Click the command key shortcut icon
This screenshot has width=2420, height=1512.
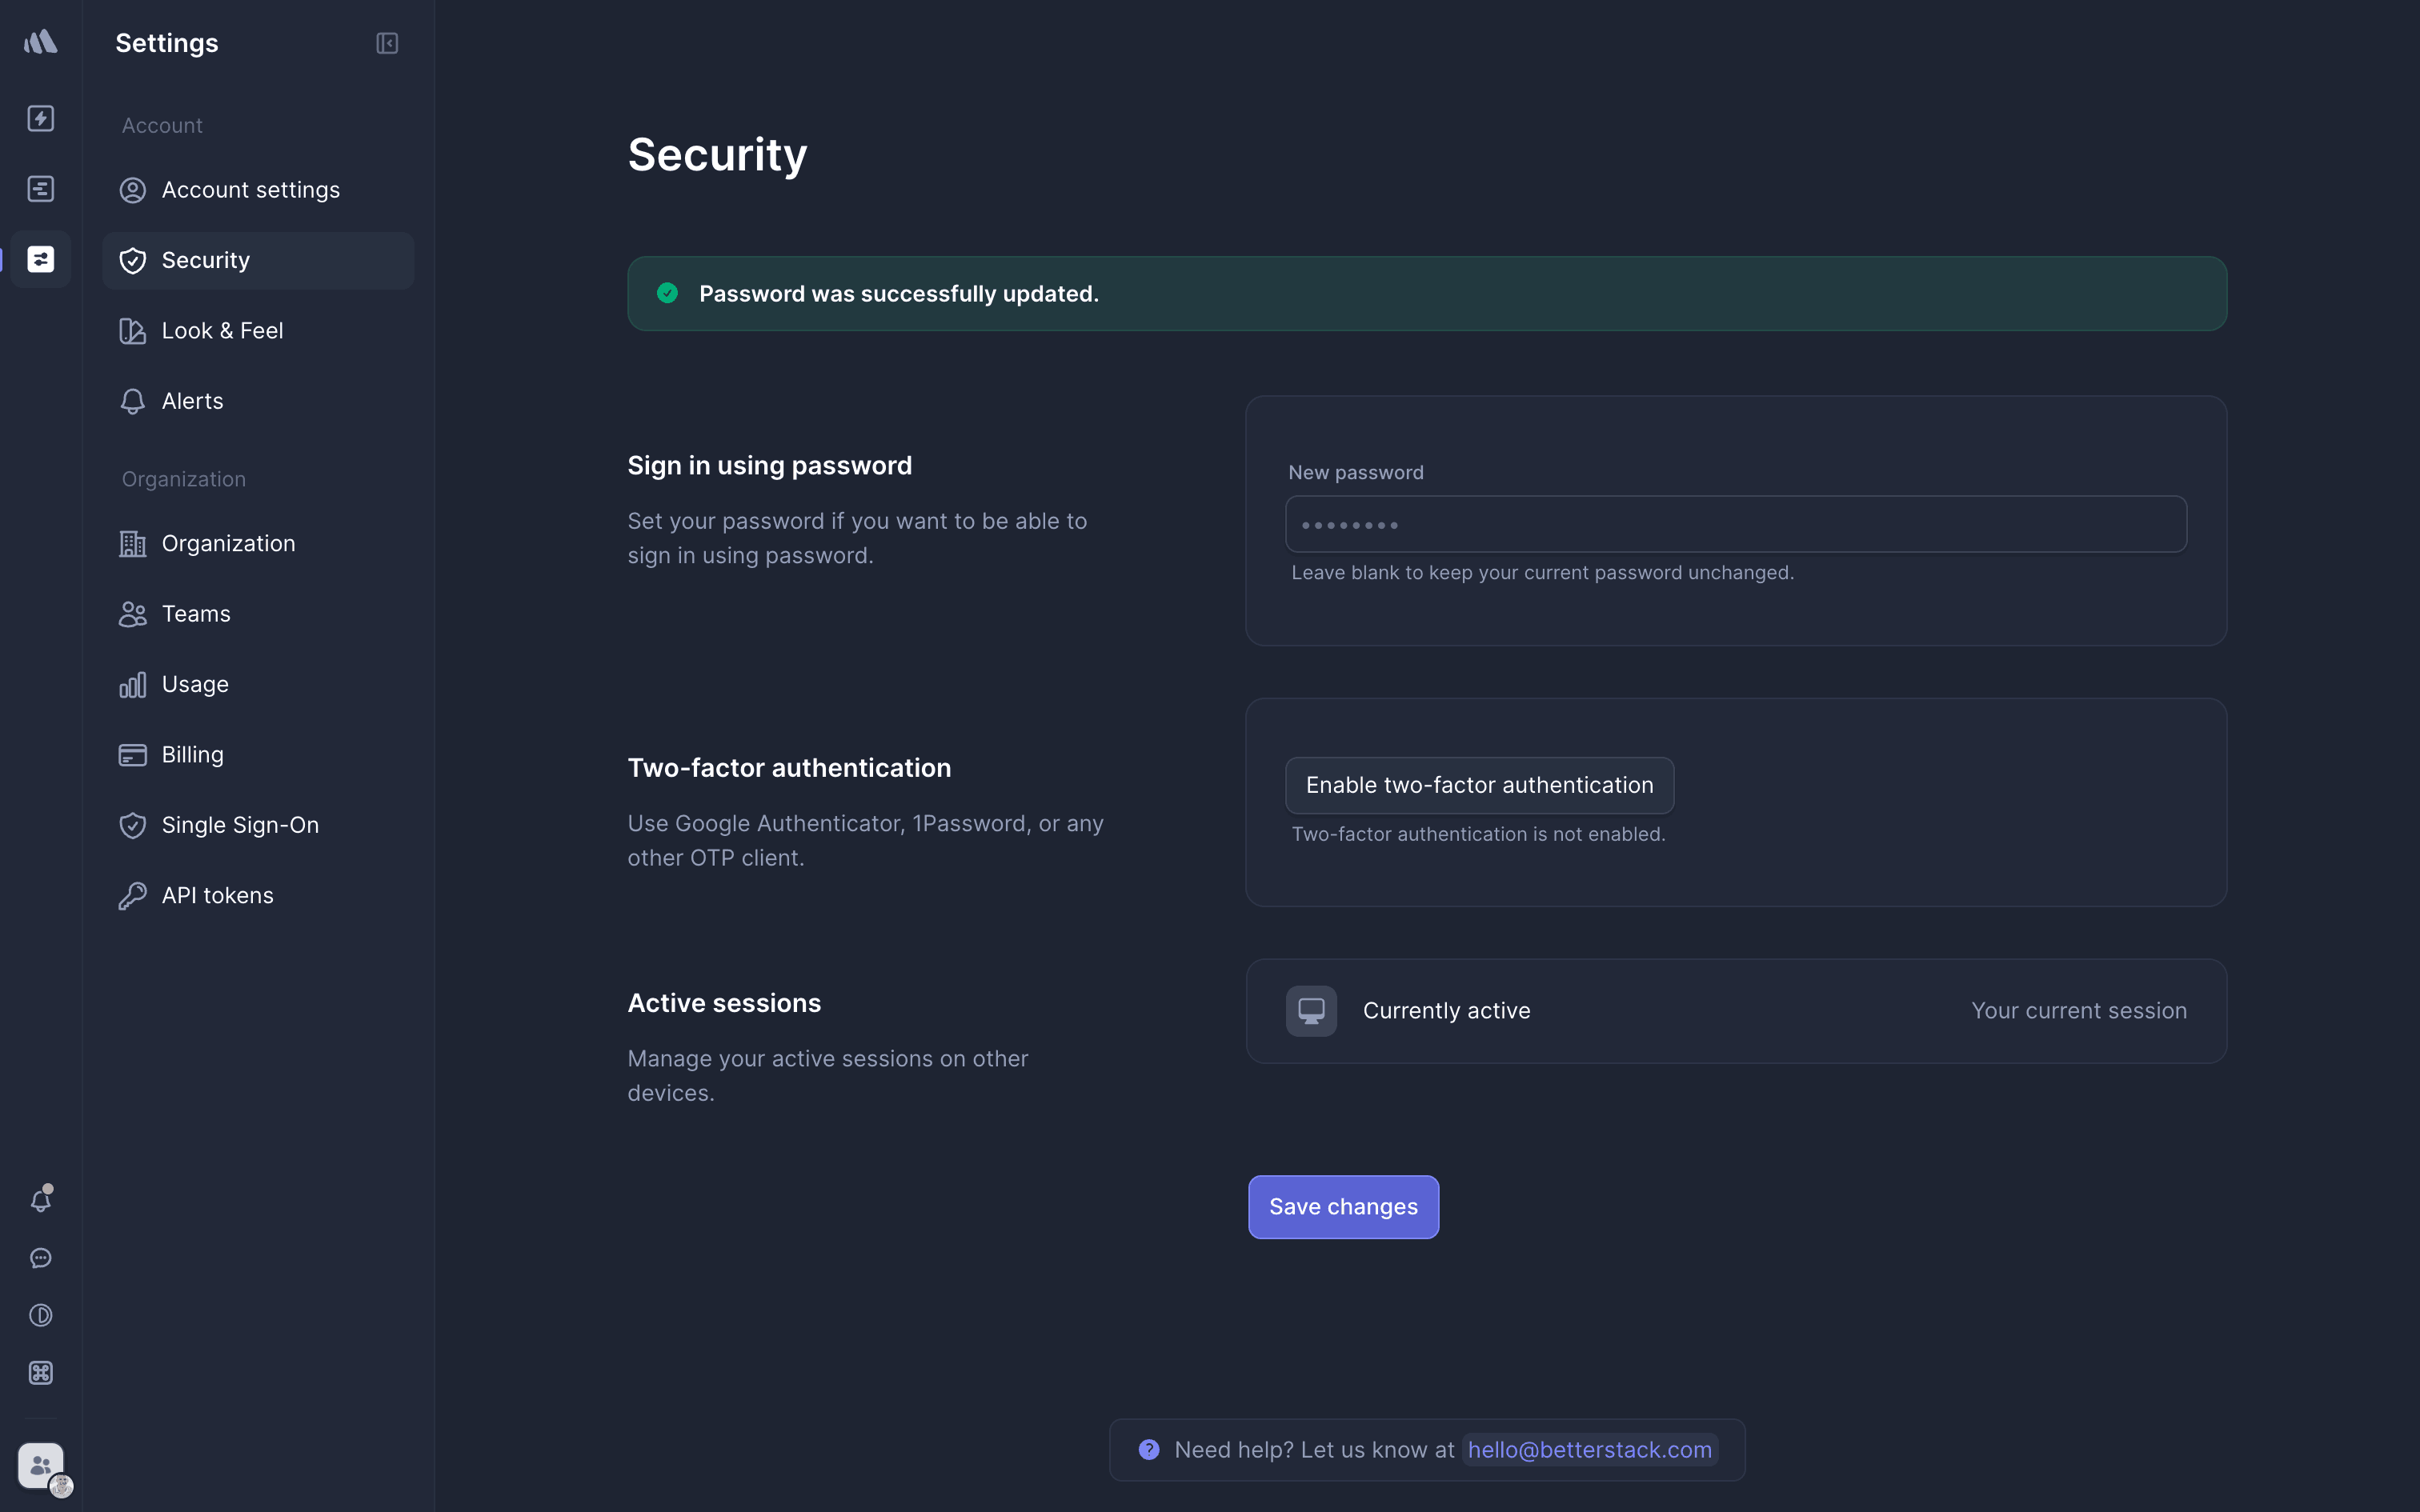41,1373
